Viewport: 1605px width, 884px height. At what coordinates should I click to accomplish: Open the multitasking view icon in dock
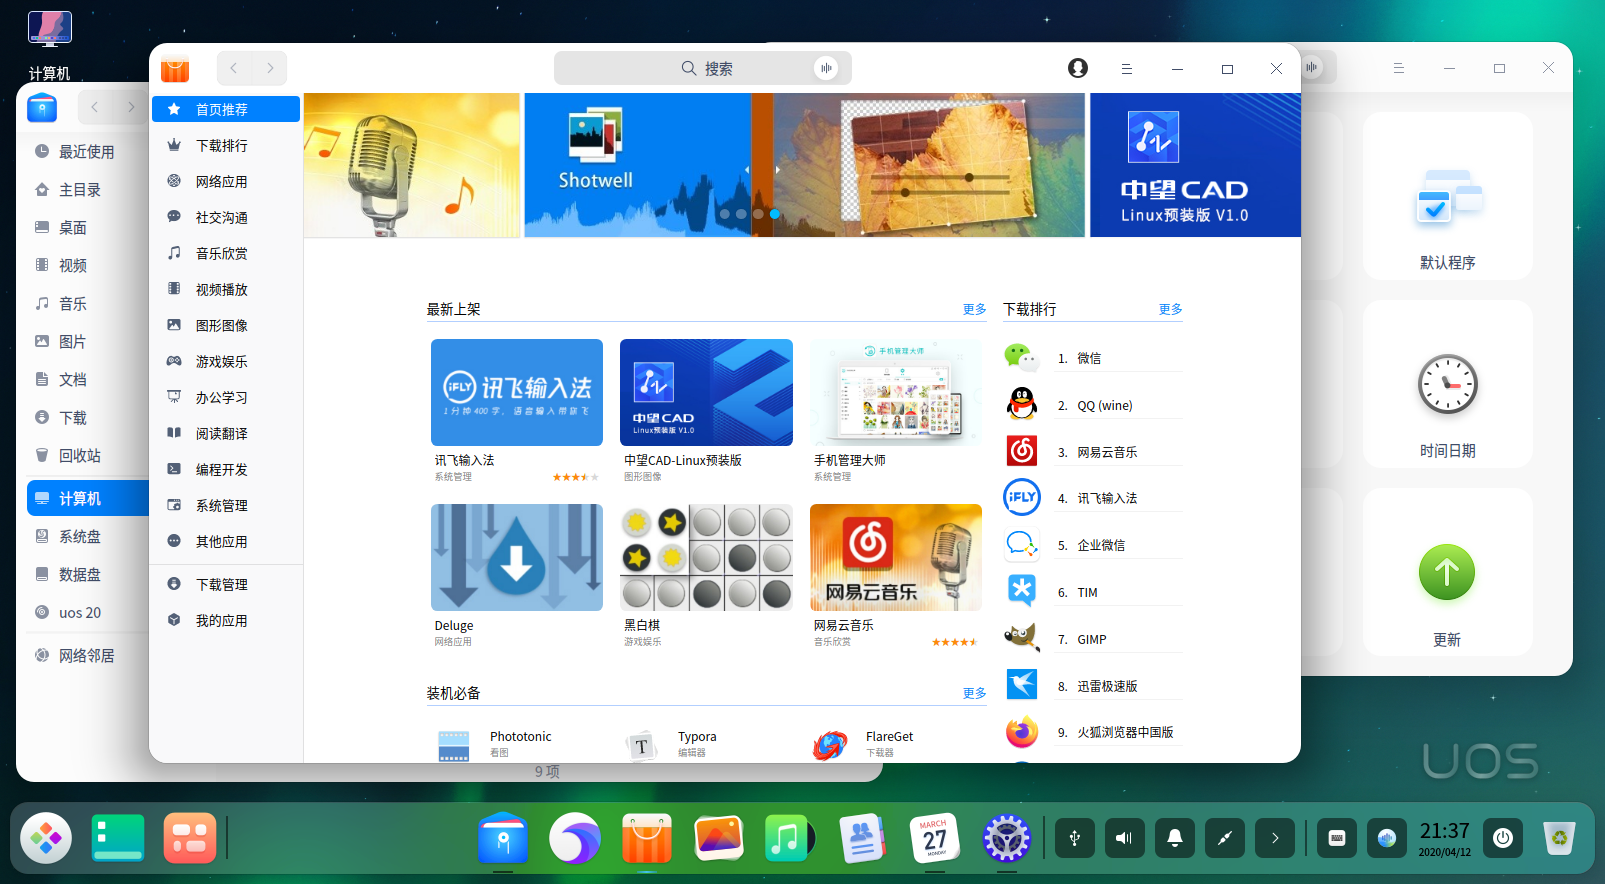coord(190,838)
